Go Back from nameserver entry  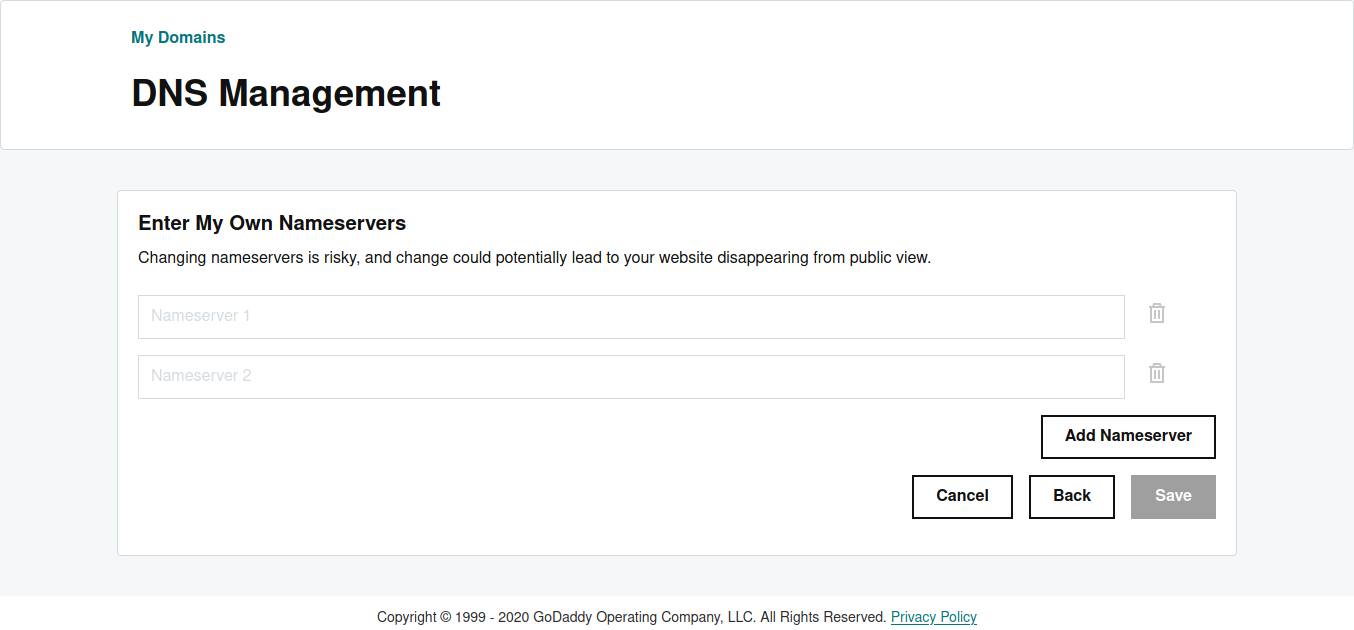click(1072, 497)
